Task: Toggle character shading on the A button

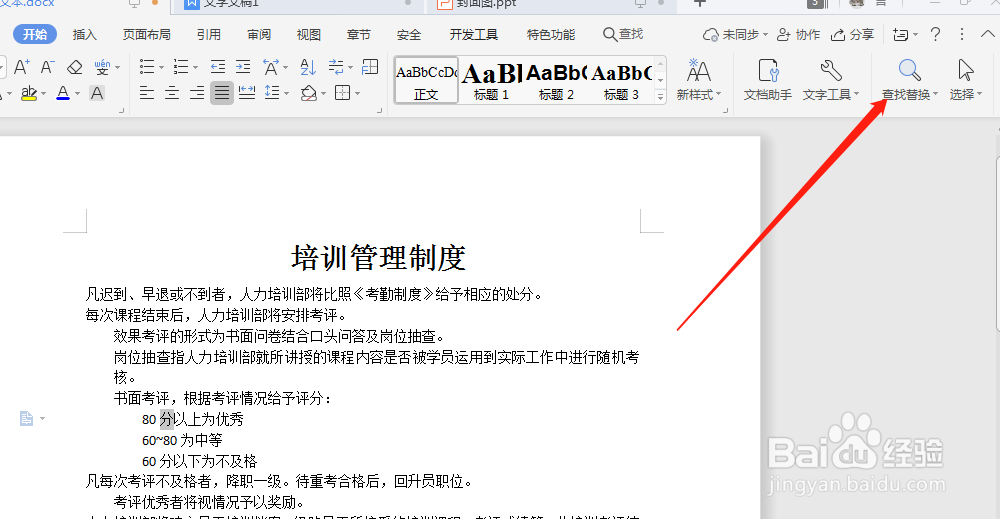Action: pyautogui.click(x=97, y=93)
